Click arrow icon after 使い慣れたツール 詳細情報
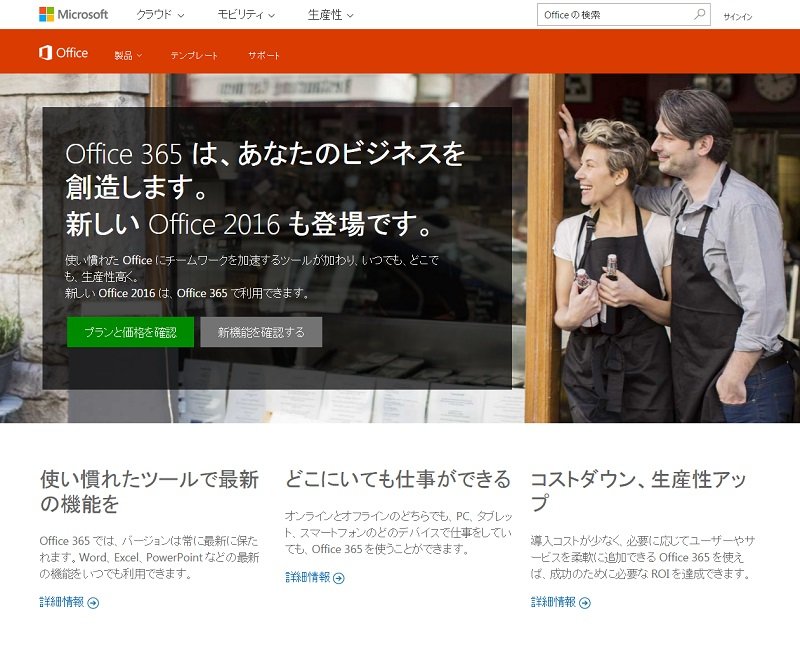The height and width of the screenshot is (664, 800). [93, 603]
